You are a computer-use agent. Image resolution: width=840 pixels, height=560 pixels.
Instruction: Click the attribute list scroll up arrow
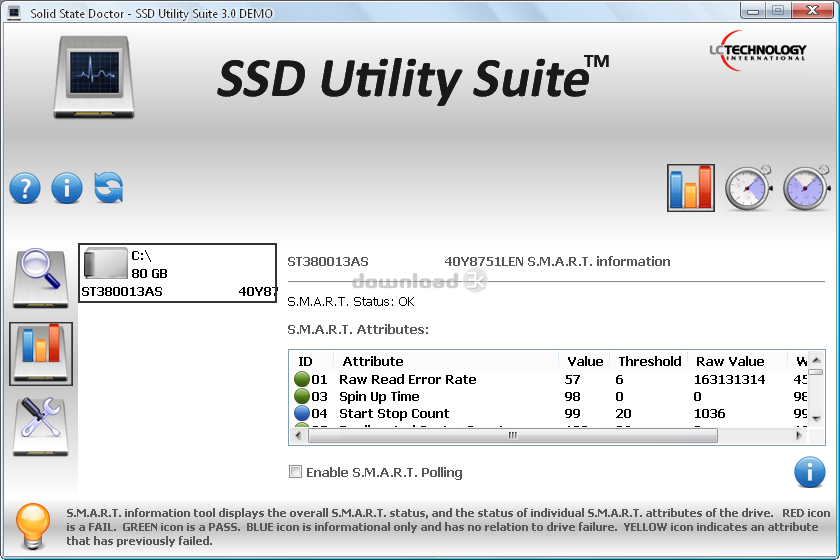tap(816, 360)
